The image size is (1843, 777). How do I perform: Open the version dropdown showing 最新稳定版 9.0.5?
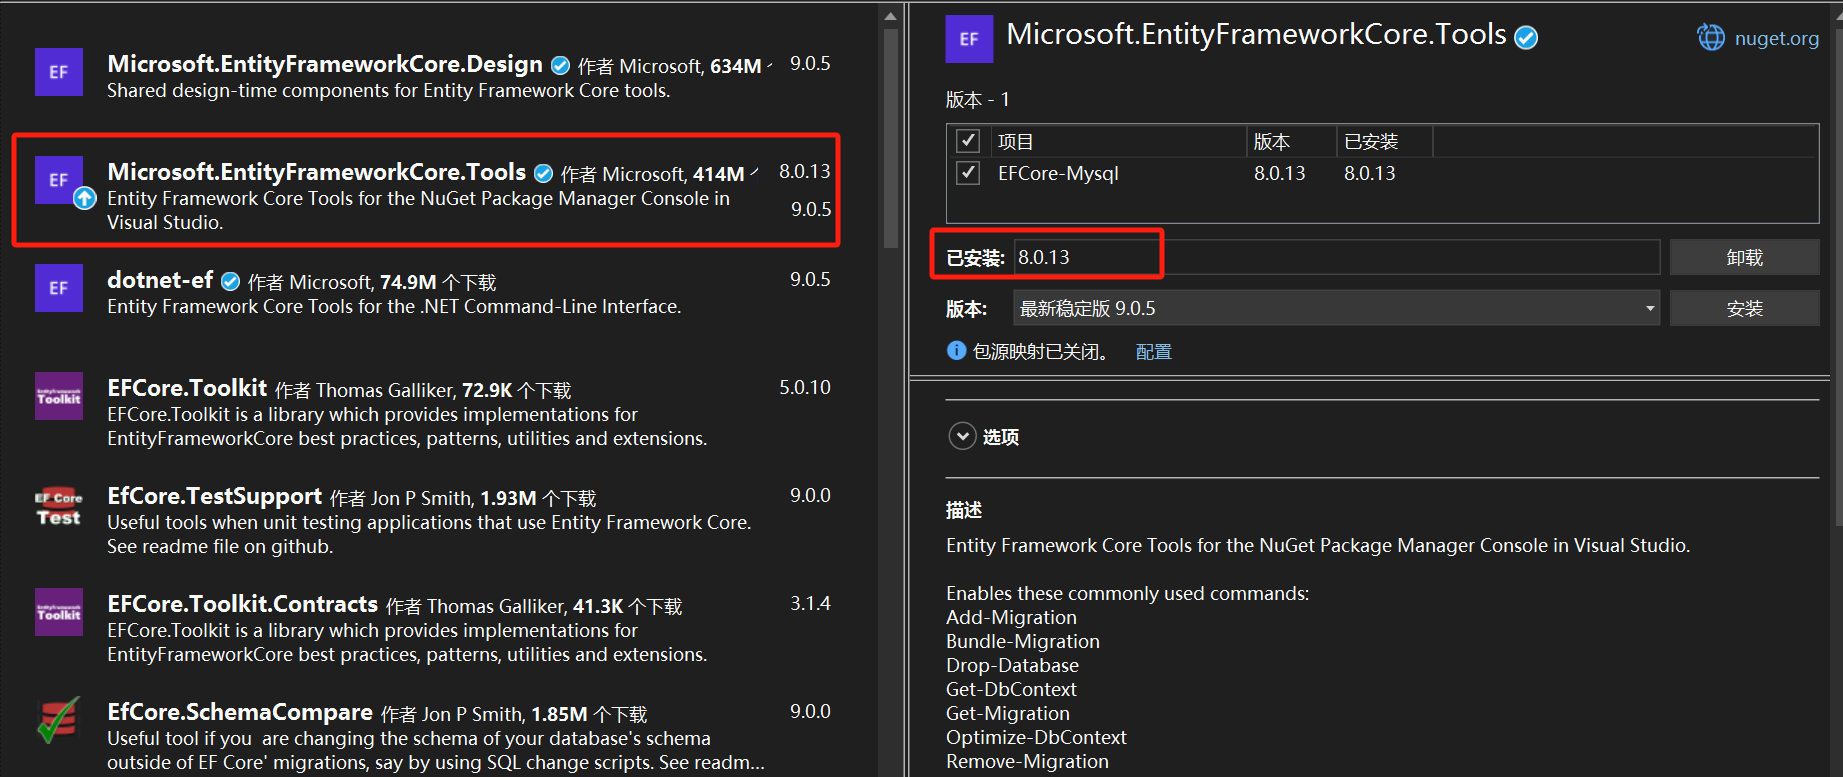click(1336, 308)
